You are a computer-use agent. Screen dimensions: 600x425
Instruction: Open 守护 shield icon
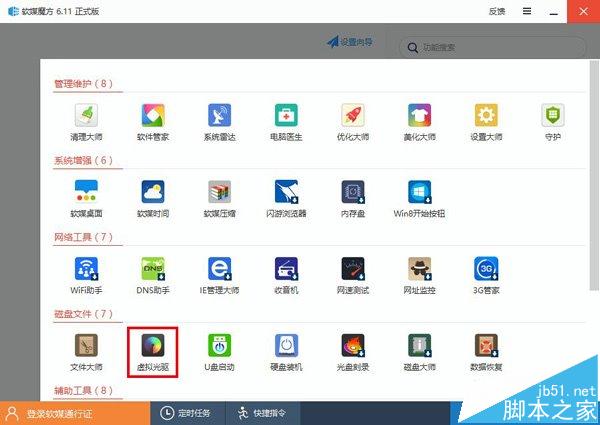pos(553,122)
